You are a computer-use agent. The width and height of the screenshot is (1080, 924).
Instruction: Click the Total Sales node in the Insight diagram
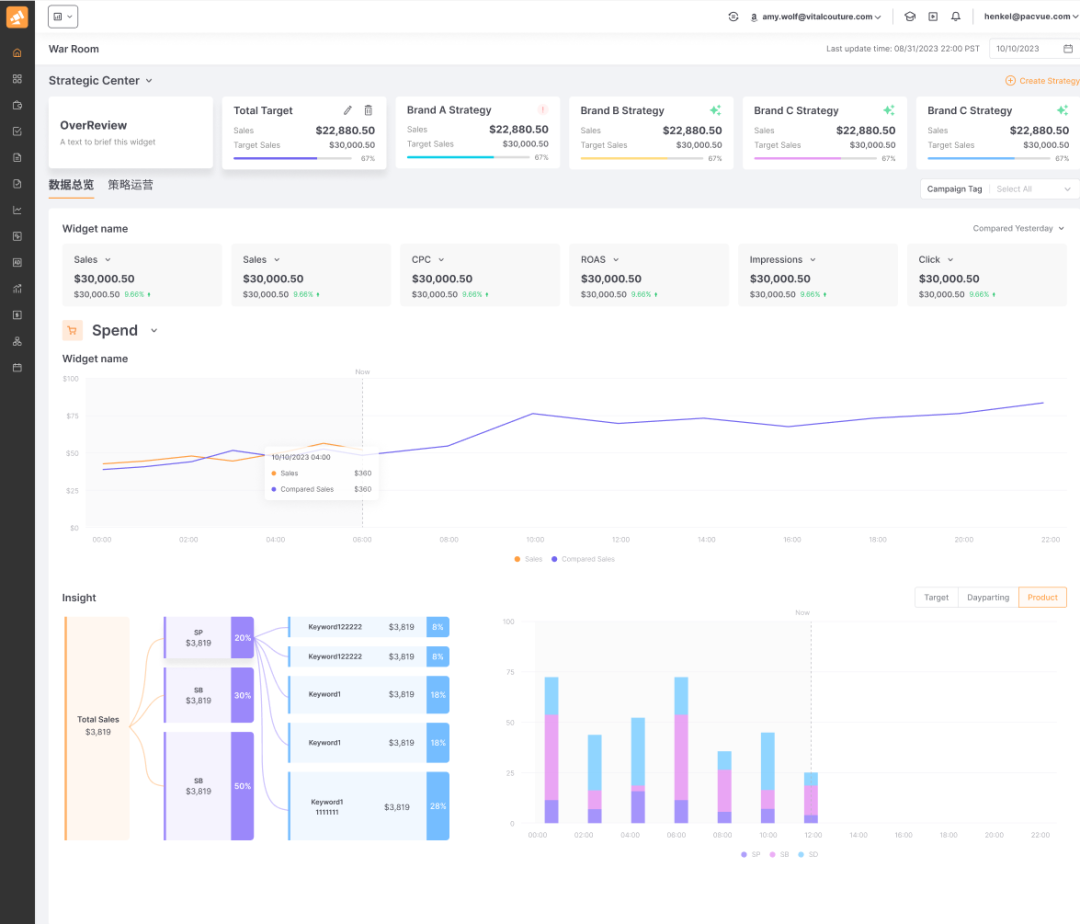[97, 728]
